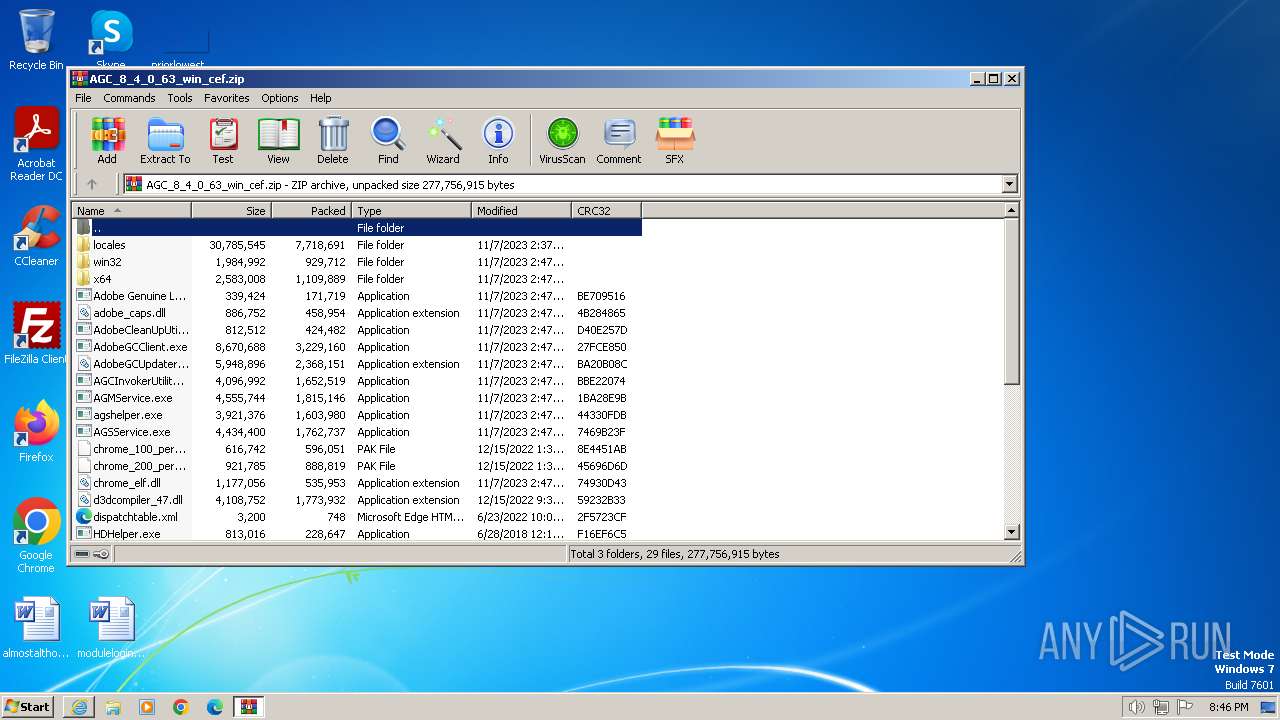Open the Find tool
Image resolution: width=1280 pixels, height=720 pixels.
coord(388,140)
